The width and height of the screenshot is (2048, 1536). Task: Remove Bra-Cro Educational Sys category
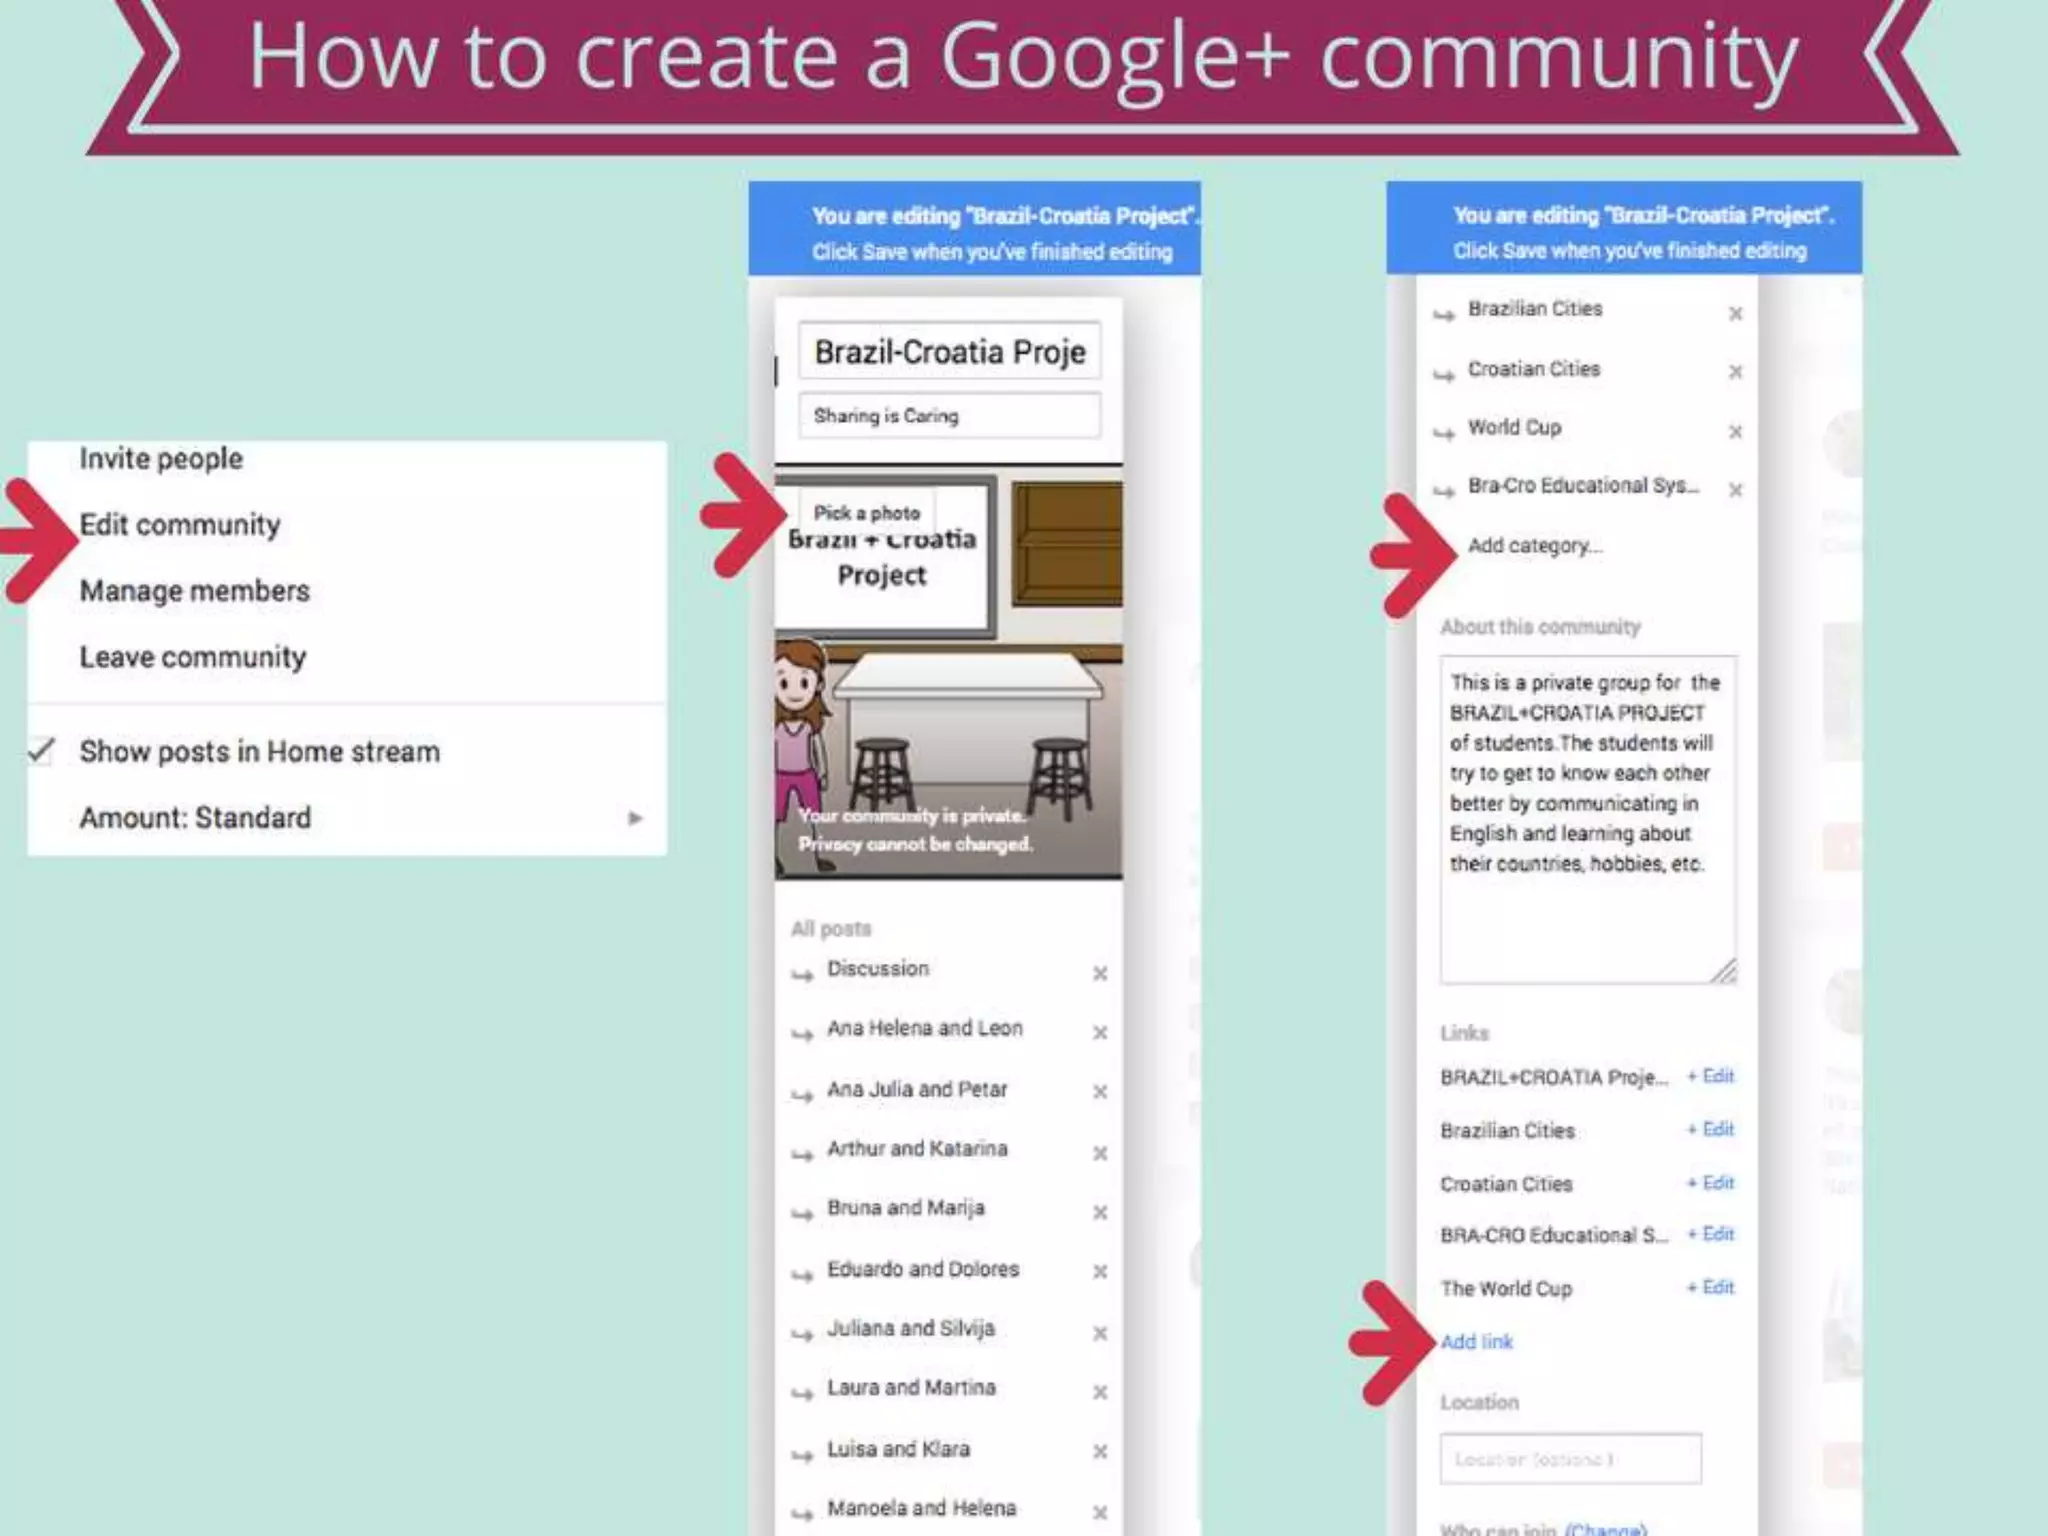click(1735, 490)
